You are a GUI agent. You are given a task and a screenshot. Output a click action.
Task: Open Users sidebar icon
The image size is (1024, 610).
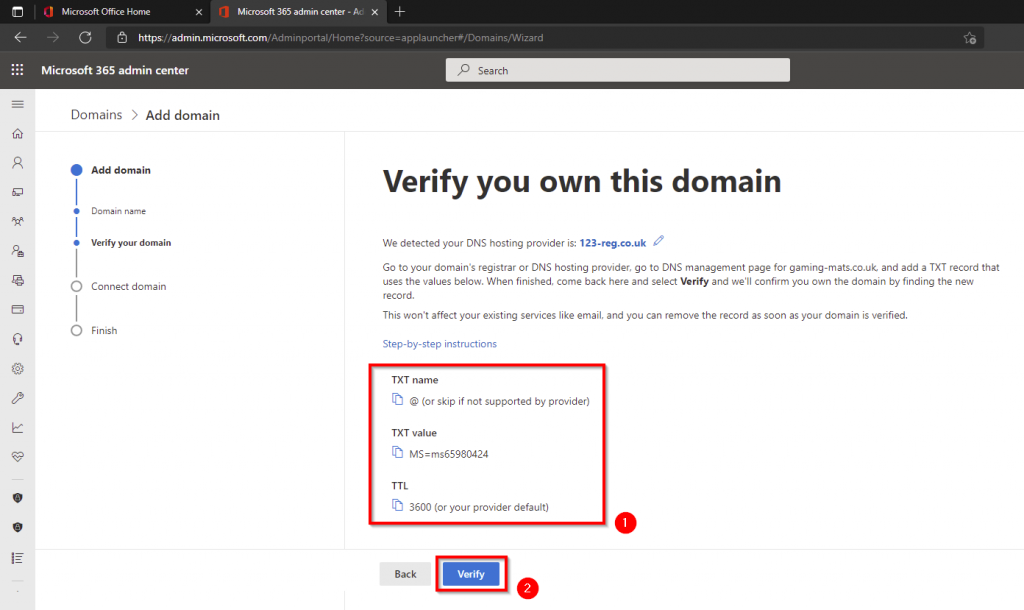(18, 163)
